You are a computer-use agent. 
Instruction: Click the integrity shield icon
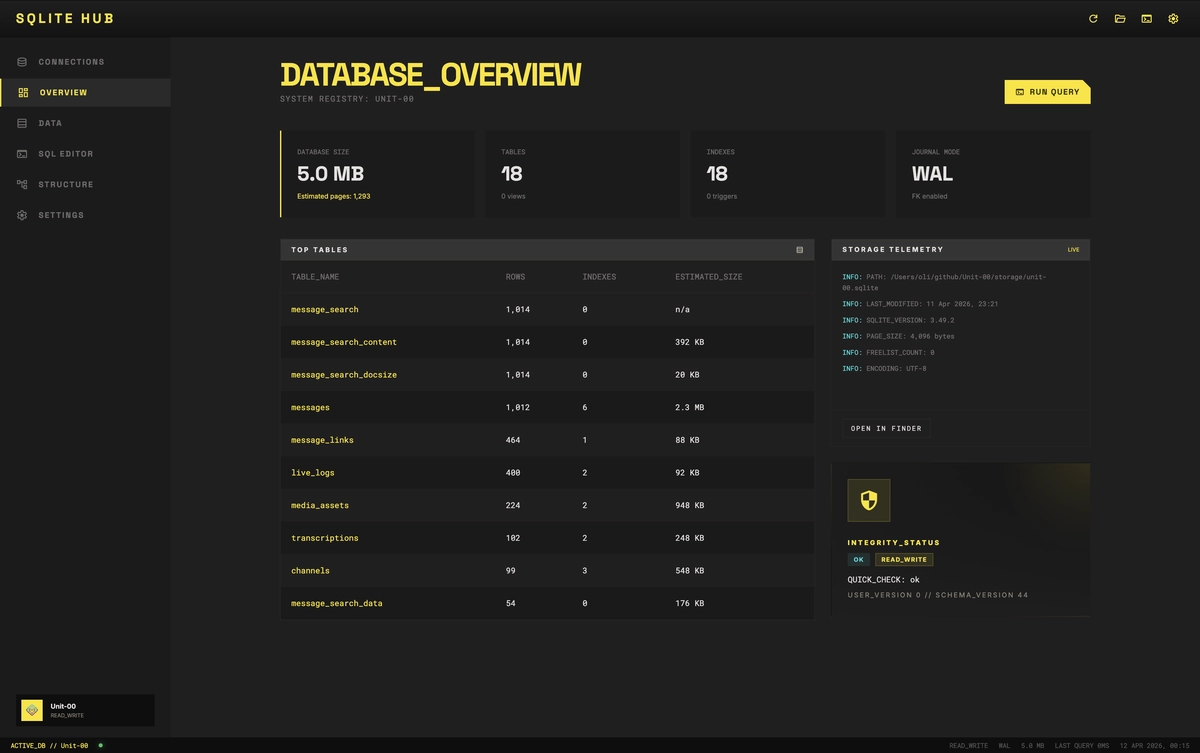(868, 501)
